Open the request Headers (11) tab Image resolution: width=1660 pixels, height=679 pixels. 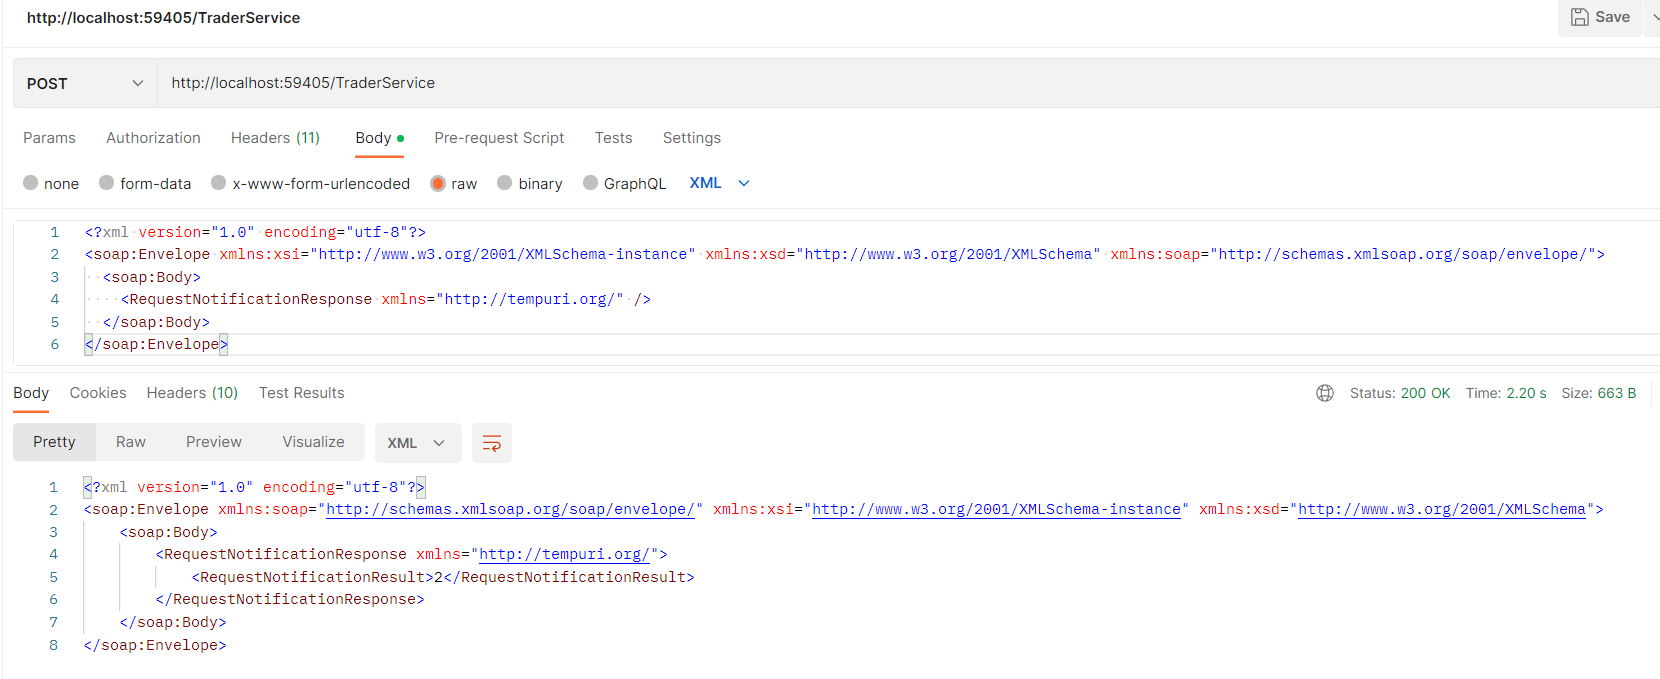(275, 138)
